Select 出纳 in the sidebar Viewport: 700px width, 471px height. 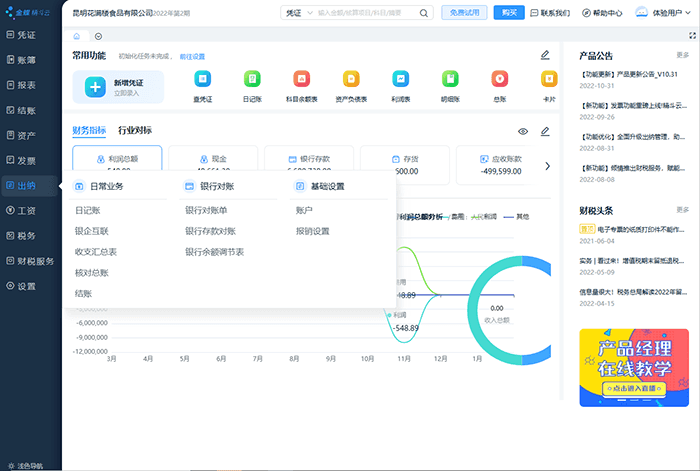29,185
